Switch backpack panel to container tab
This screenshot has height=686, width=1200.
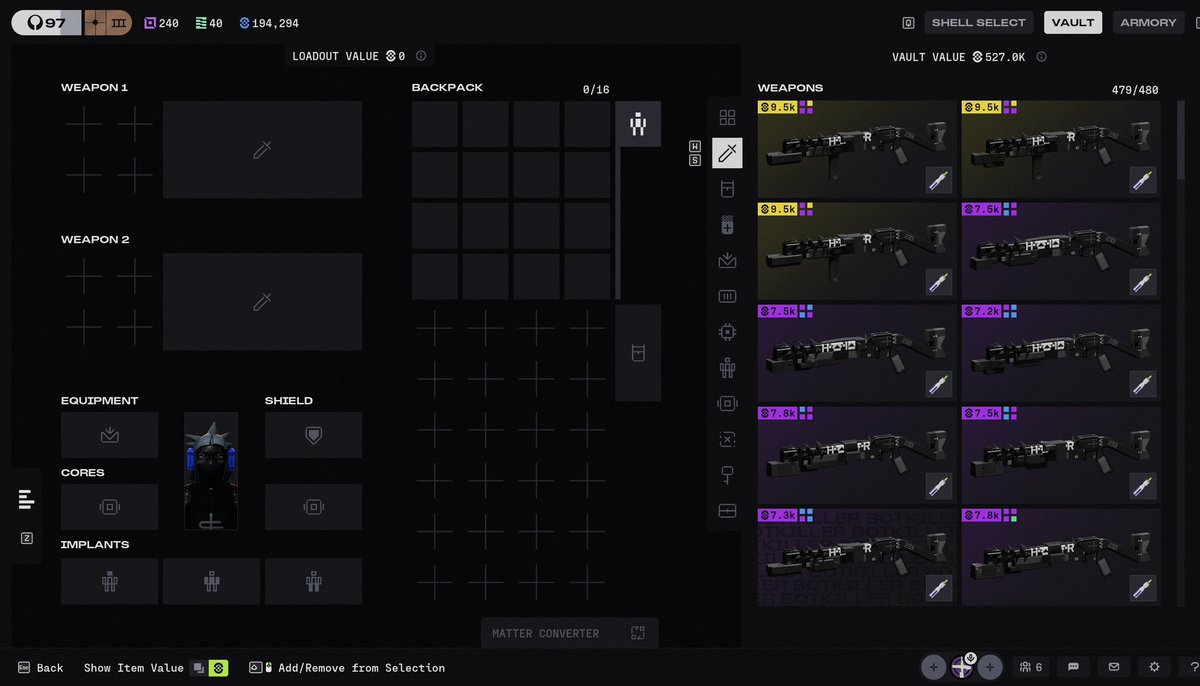638,353
